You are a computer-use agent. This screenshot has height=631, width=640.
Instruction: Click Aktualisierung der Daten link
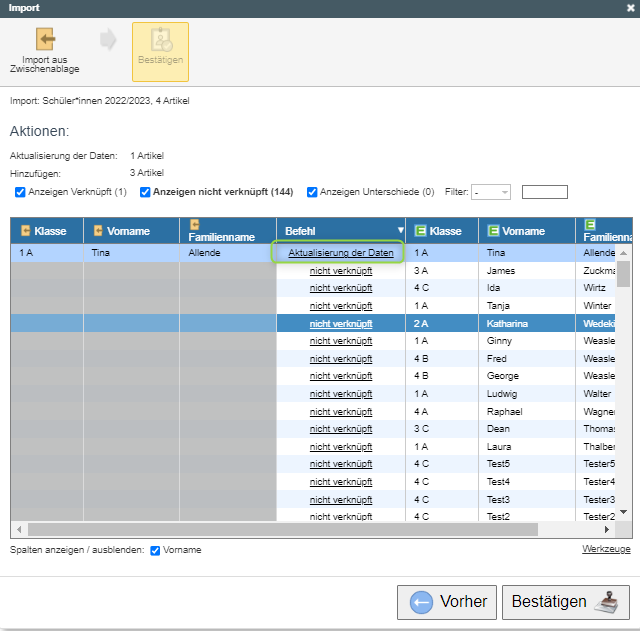click(341, 253)
